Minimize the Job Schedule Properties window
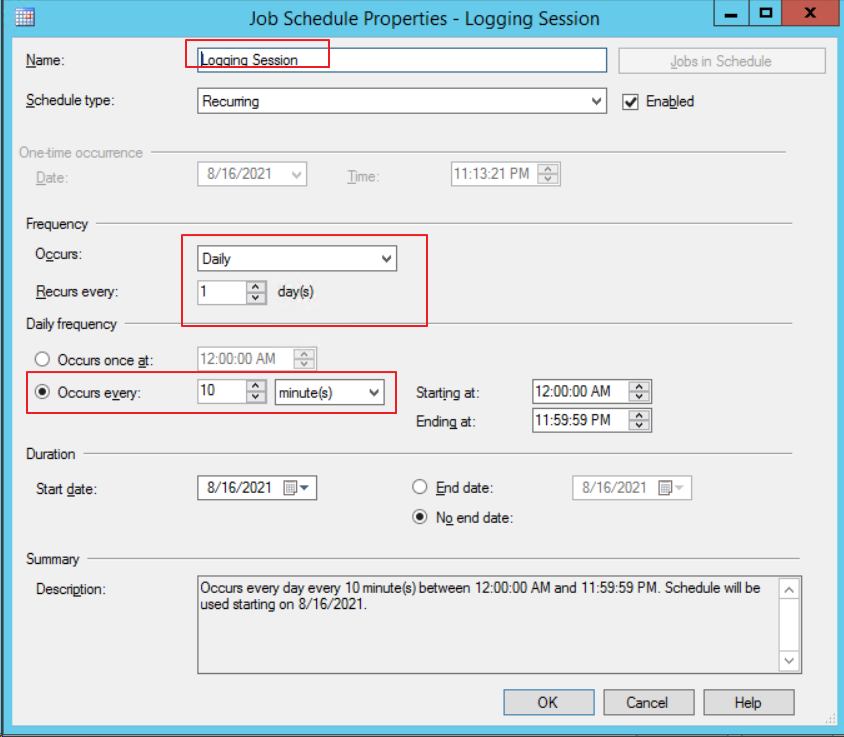The image size is (844, 737). tap(731, 13)
